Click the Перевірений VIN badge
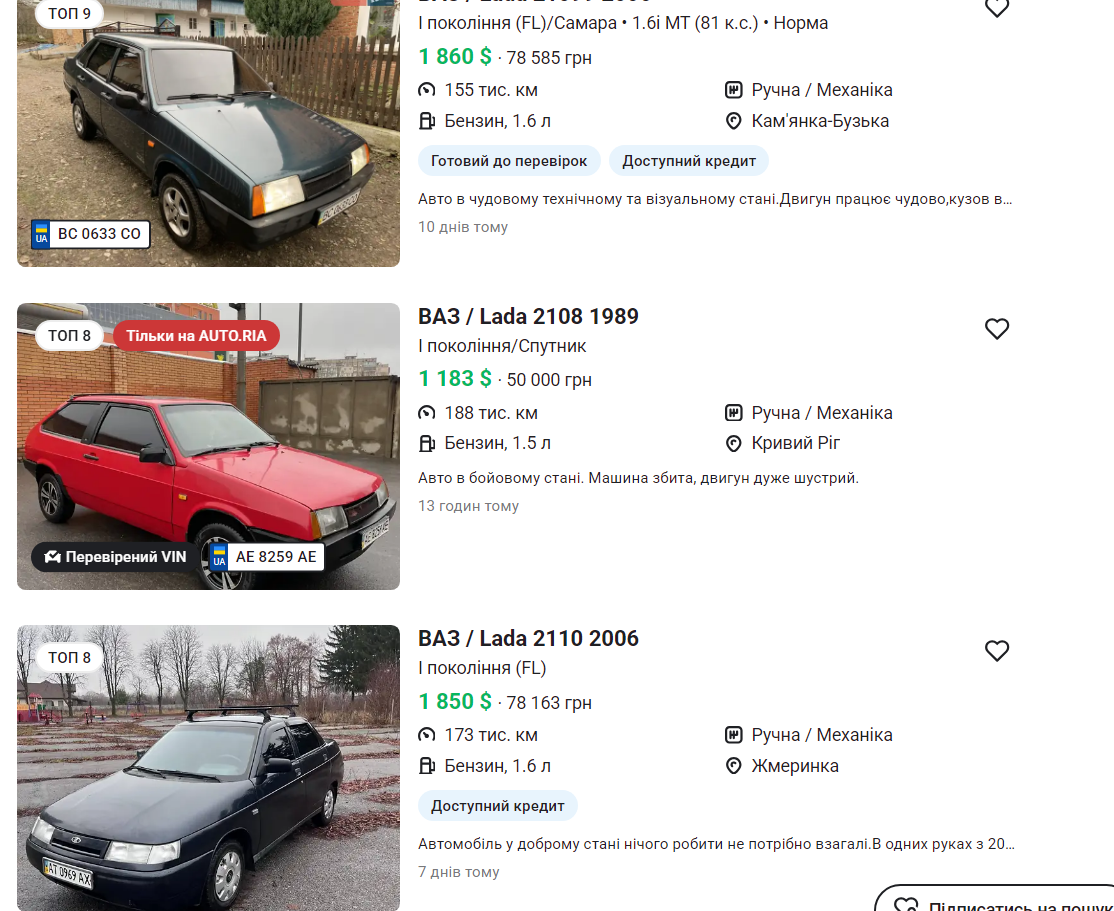Viewport: 1114px width, 911px height. coord(115,557)
